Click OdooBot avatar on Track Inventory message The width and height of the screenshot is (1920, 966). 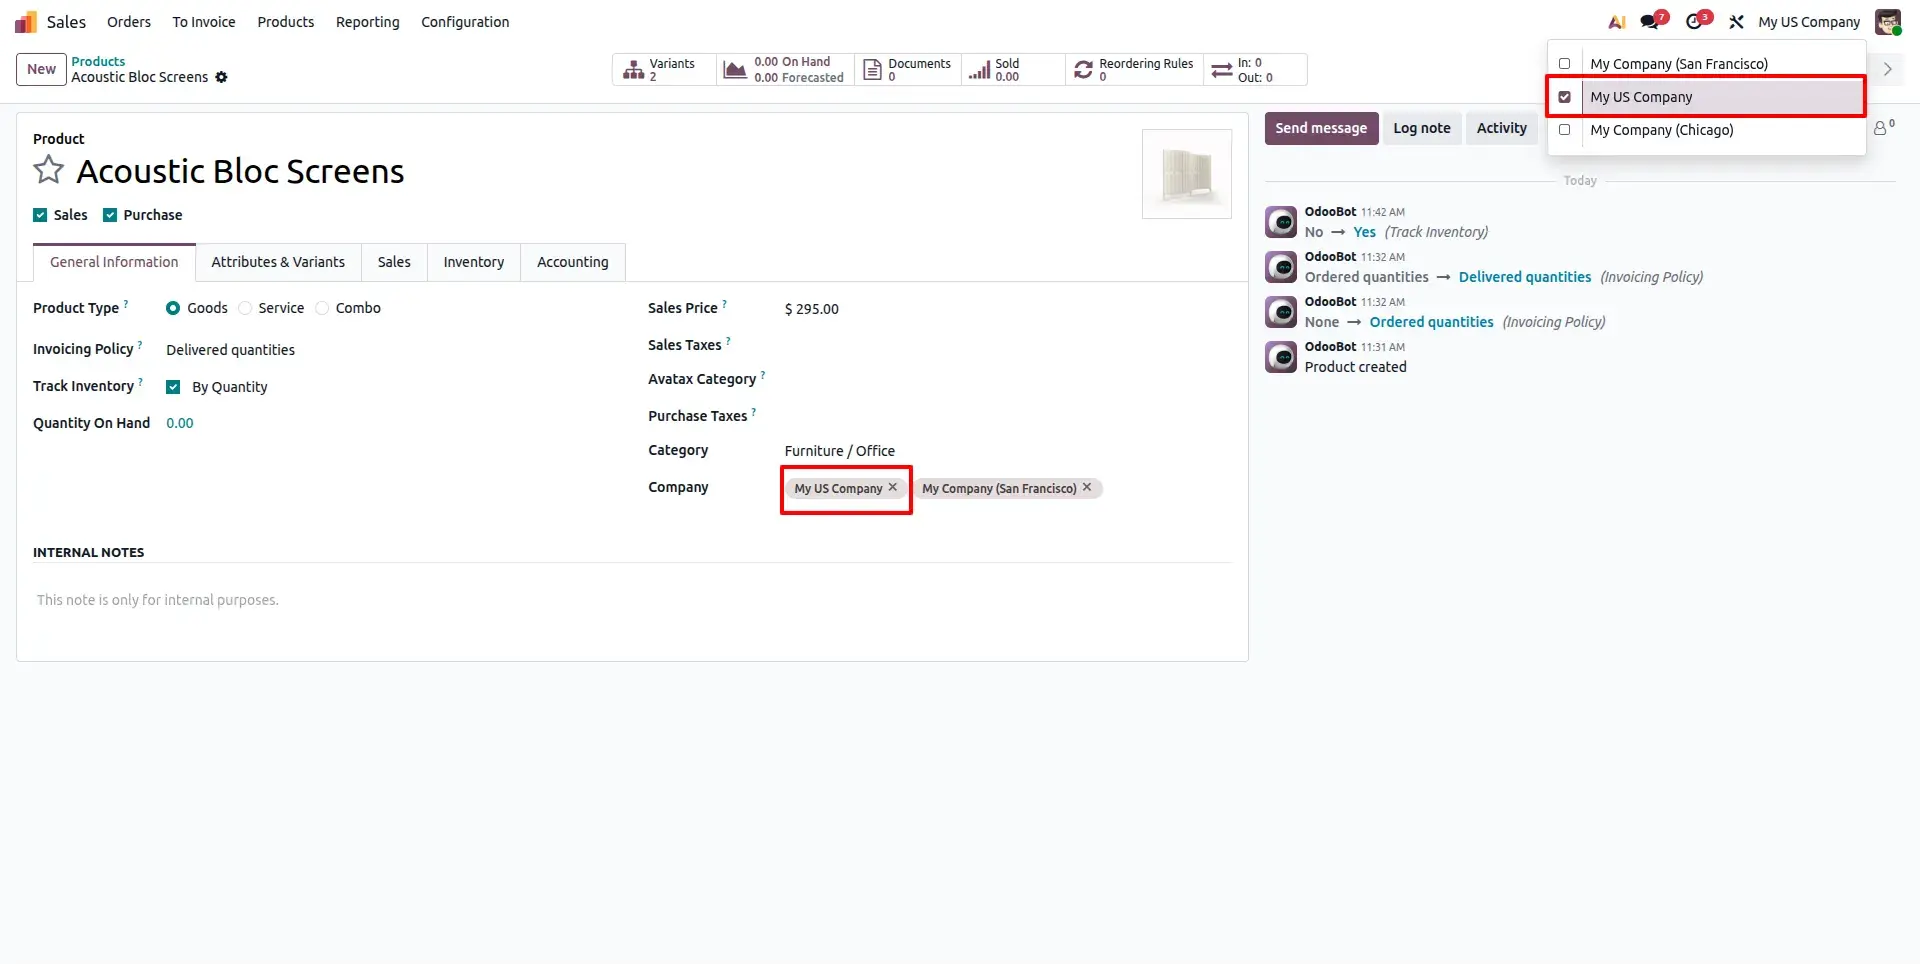pyautogui.click(x=1281, y=222)
